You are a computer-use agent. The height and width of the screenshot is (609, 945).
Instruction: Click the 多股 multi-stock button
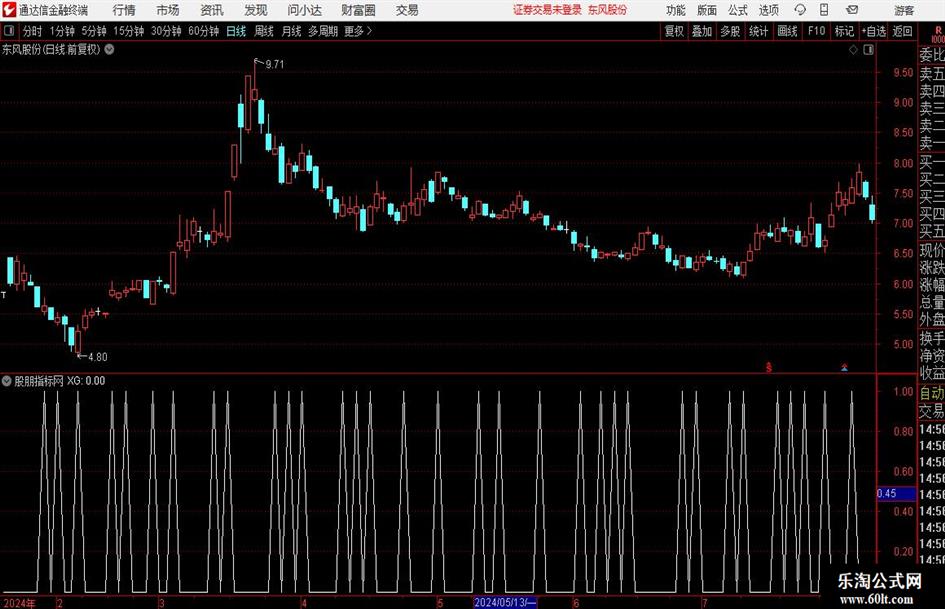(x=730, y=31)
